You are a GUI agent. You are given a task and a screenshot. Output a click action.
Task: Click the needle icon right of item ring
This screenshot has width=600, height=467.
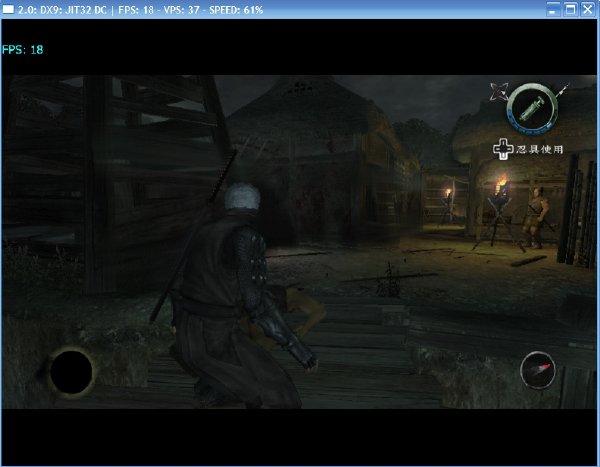tap(563, 90)
